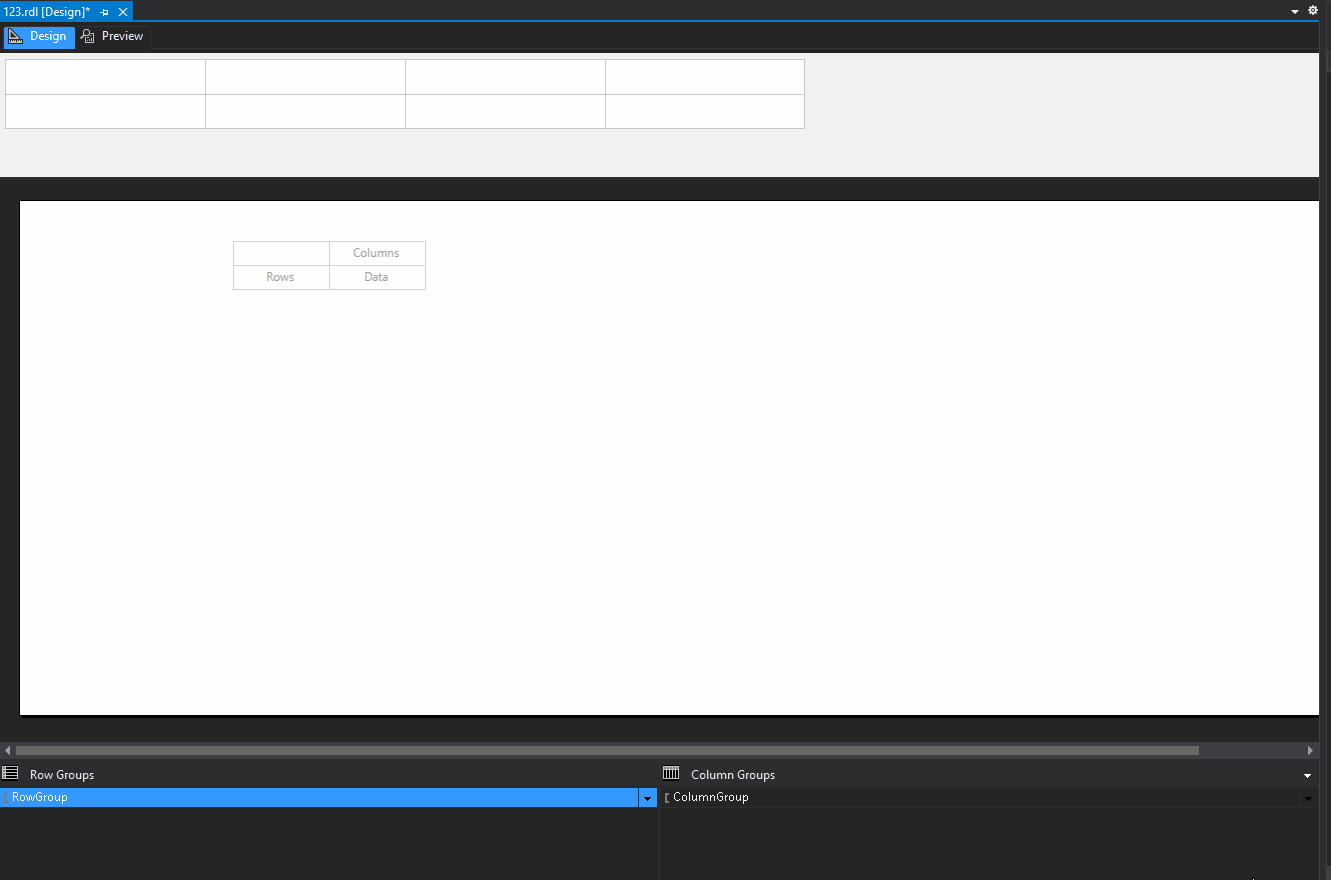Pin the 123.rdl document tab
1331x880 pixels.
coord(105,12)
